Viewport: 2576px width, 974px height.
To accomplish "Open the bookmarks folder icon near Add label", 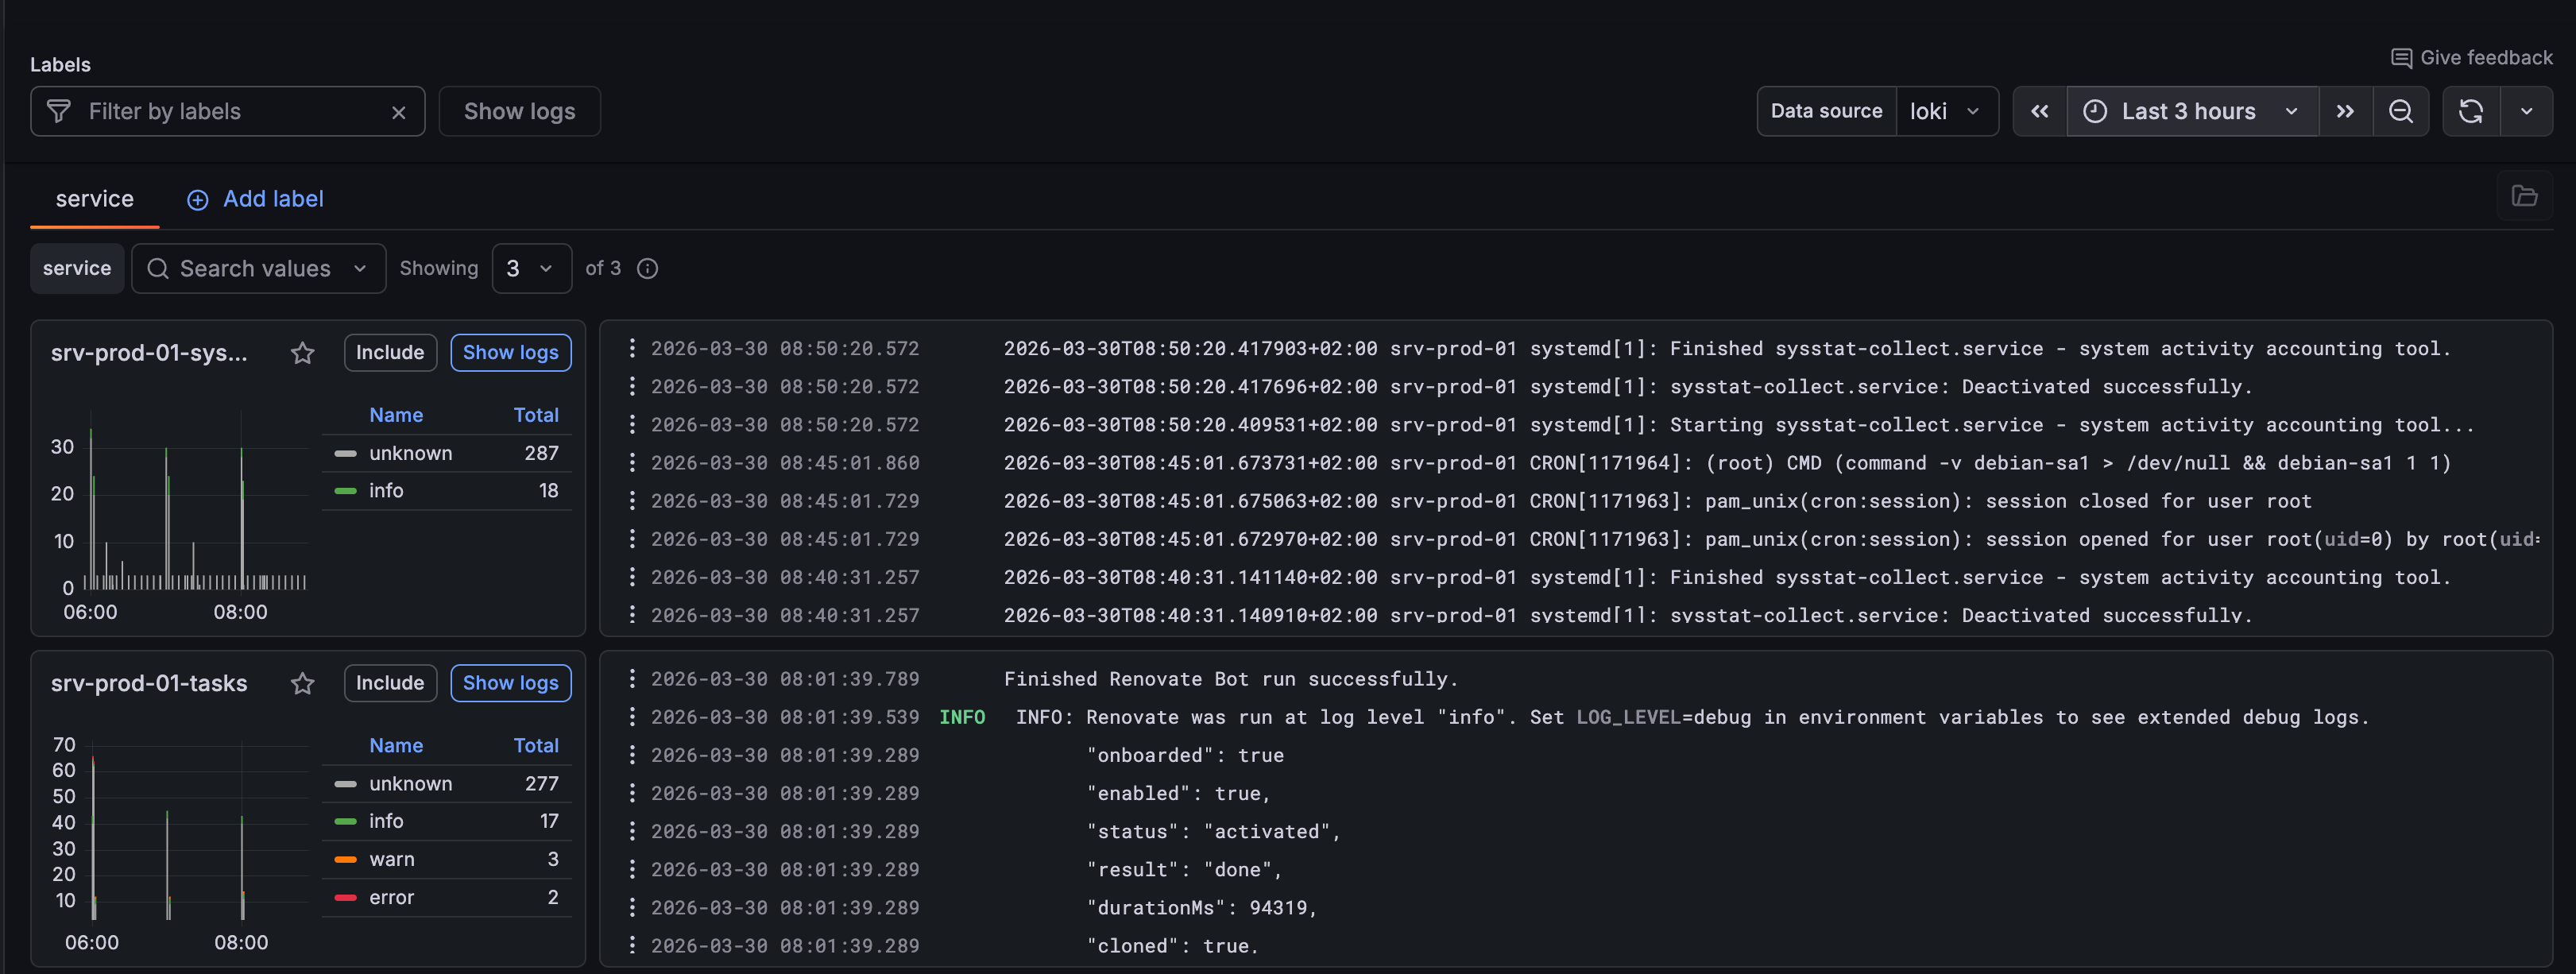I will (x=2525, y=197).
